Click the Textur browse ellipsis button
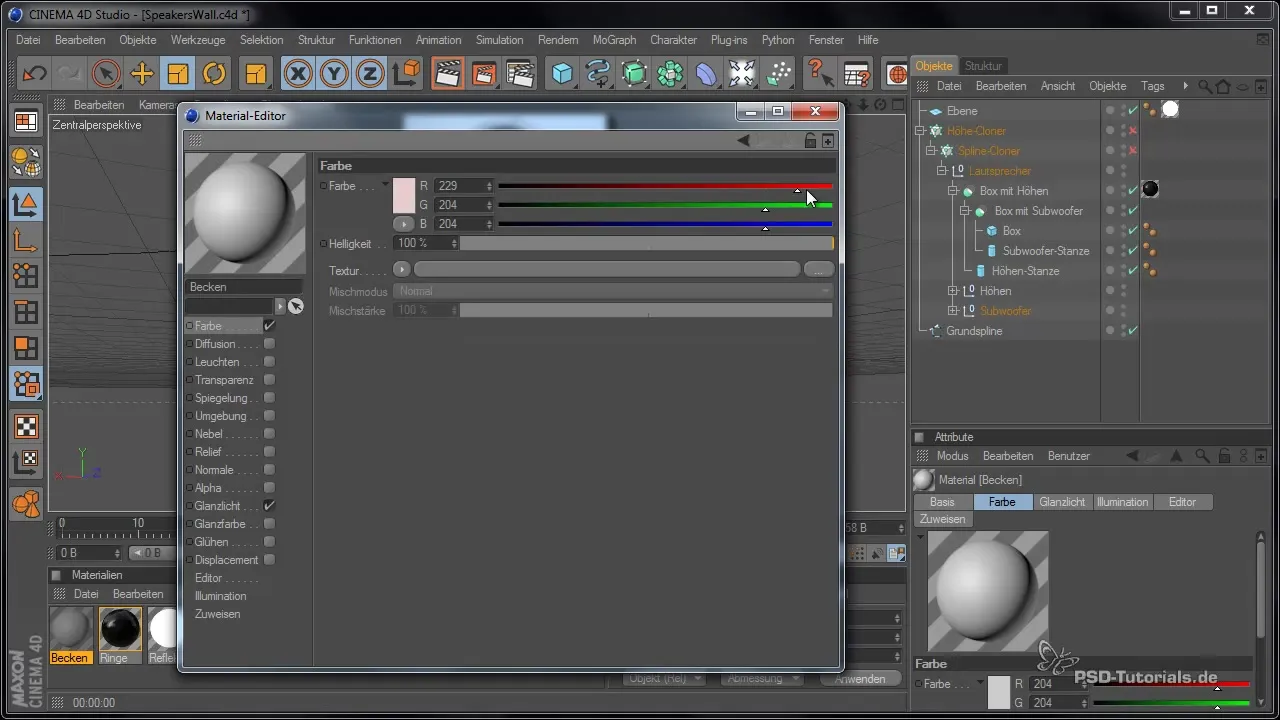 [819, 269]
